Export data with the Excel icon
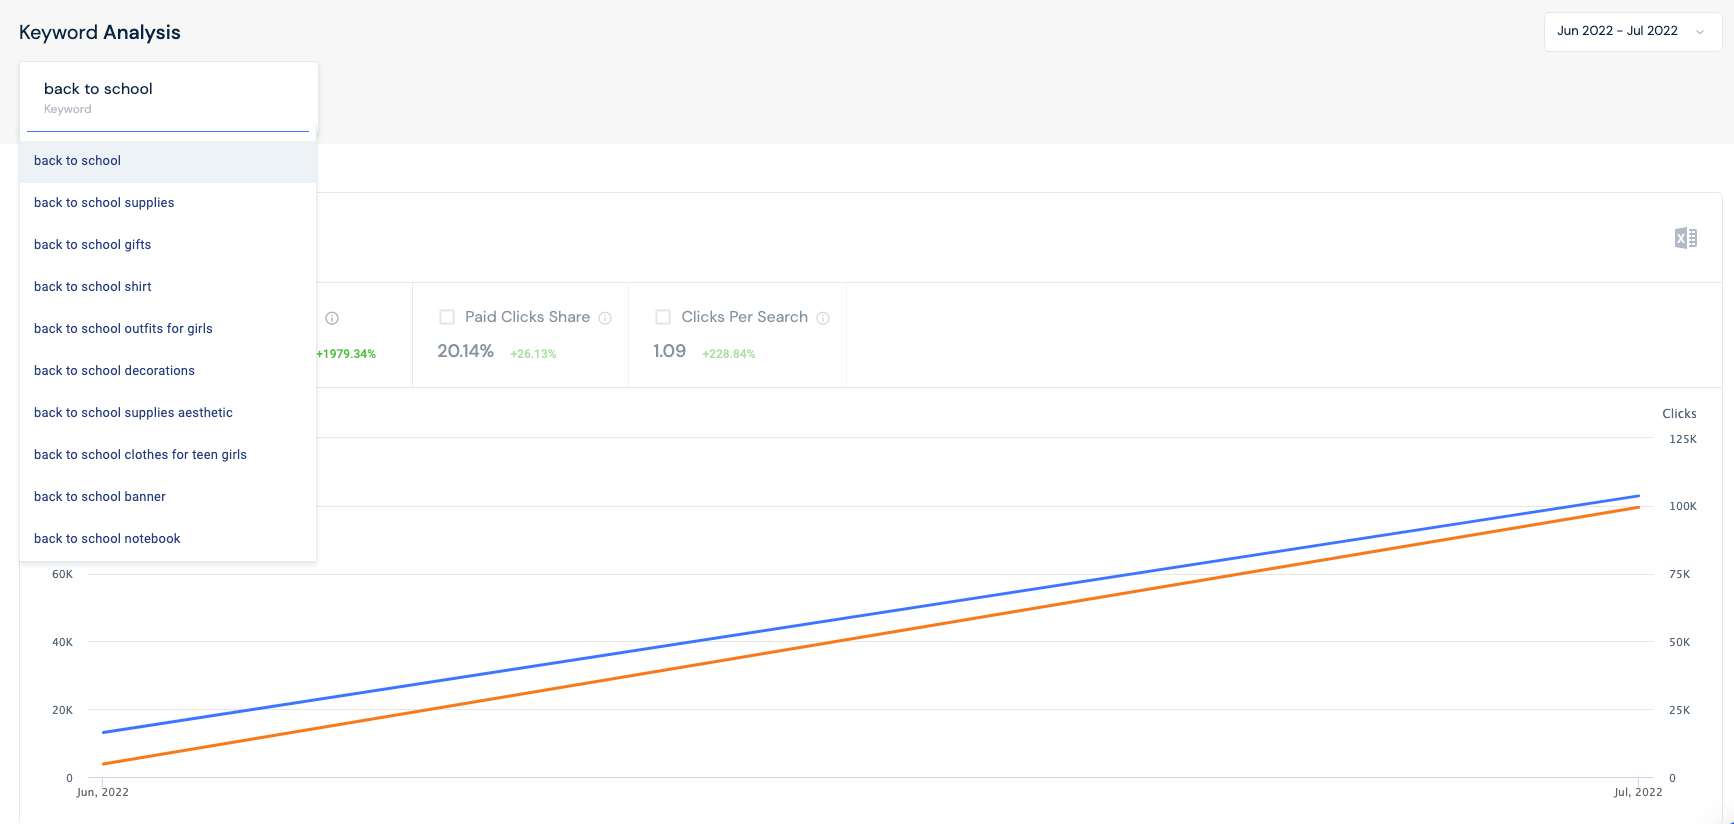The image size is (1734, 824). pos(1685,238)
